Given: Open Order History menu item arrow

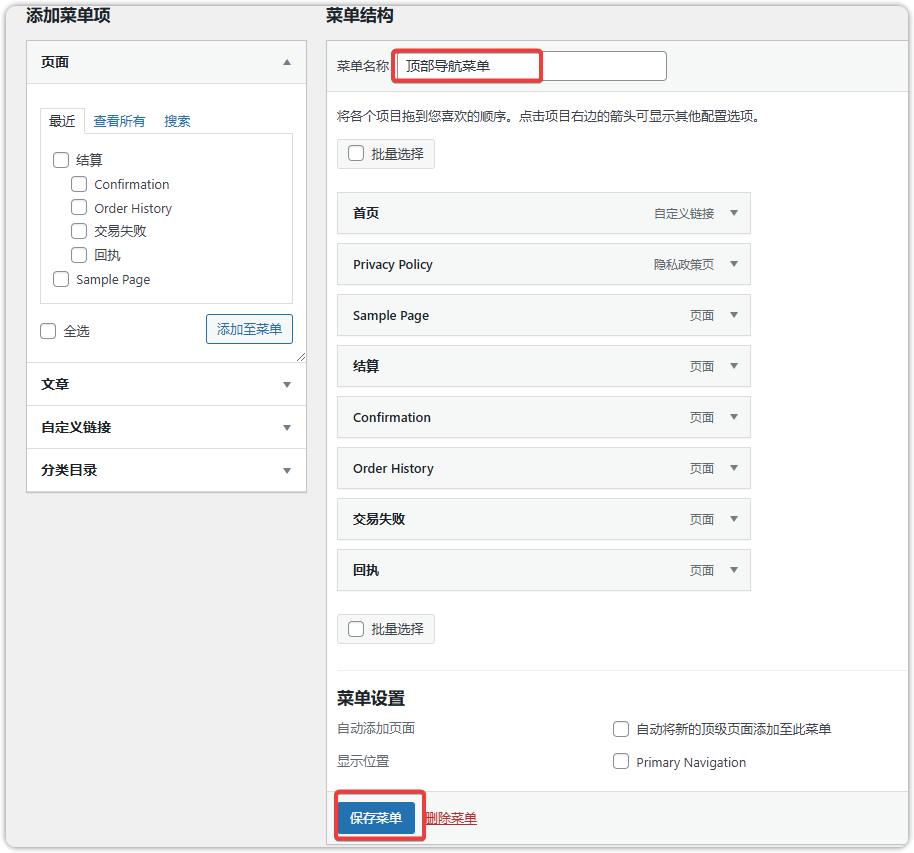Looking at the screenshot, I should [x=734, y=468].
